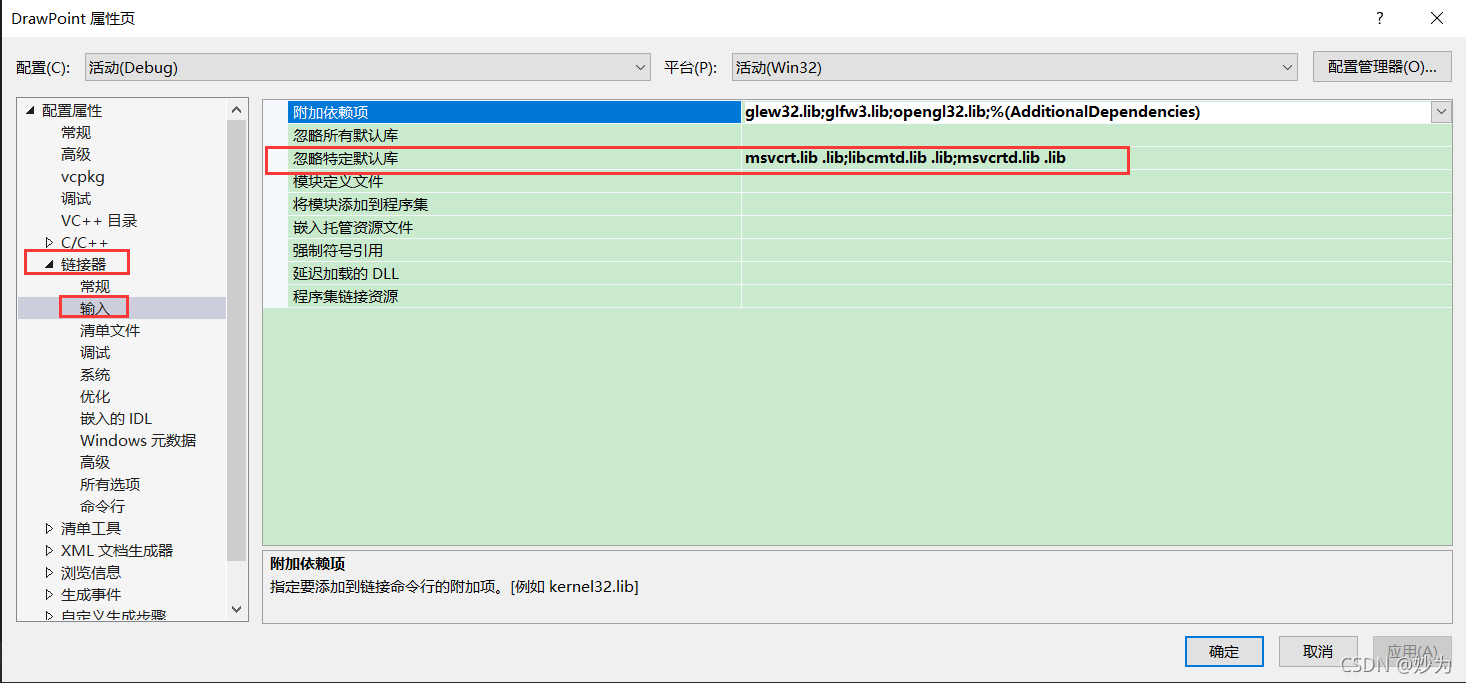Expand the C/C++ tree node
Image resolution: width=1466 pixels, height=683 pixels.
(x=50, y=243)
